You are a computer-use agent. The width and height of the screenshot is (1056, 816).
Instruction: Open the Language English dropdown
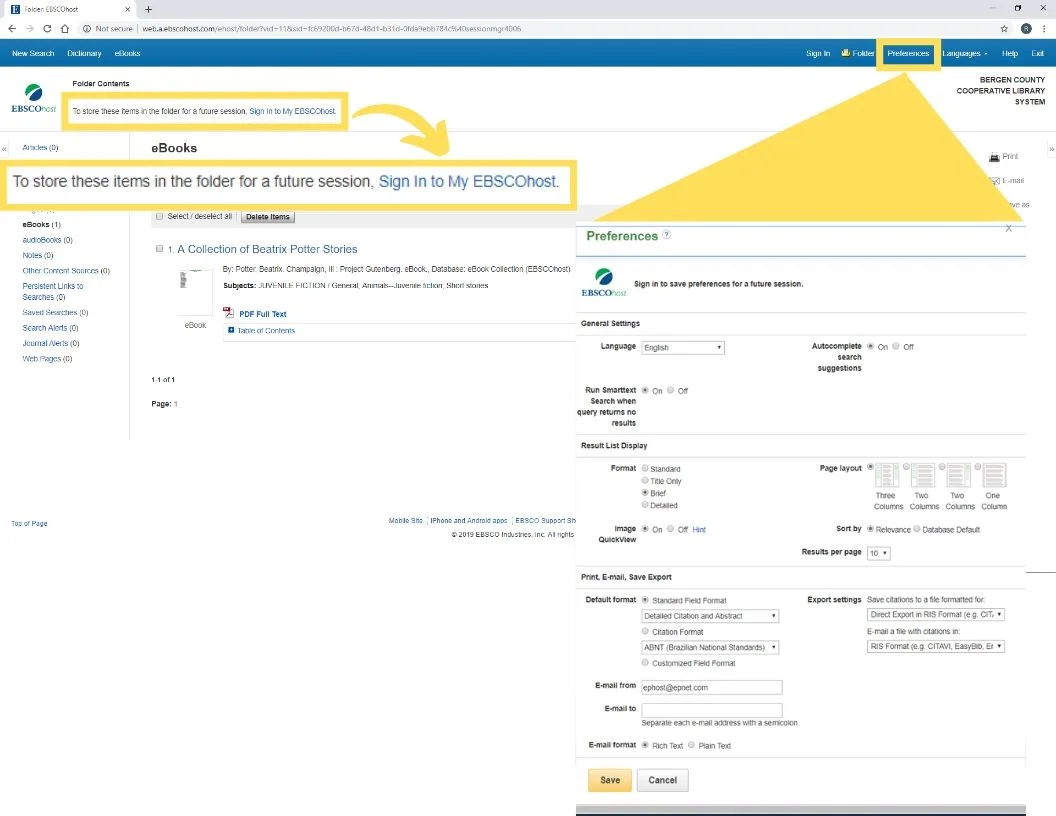click(683, 347)
